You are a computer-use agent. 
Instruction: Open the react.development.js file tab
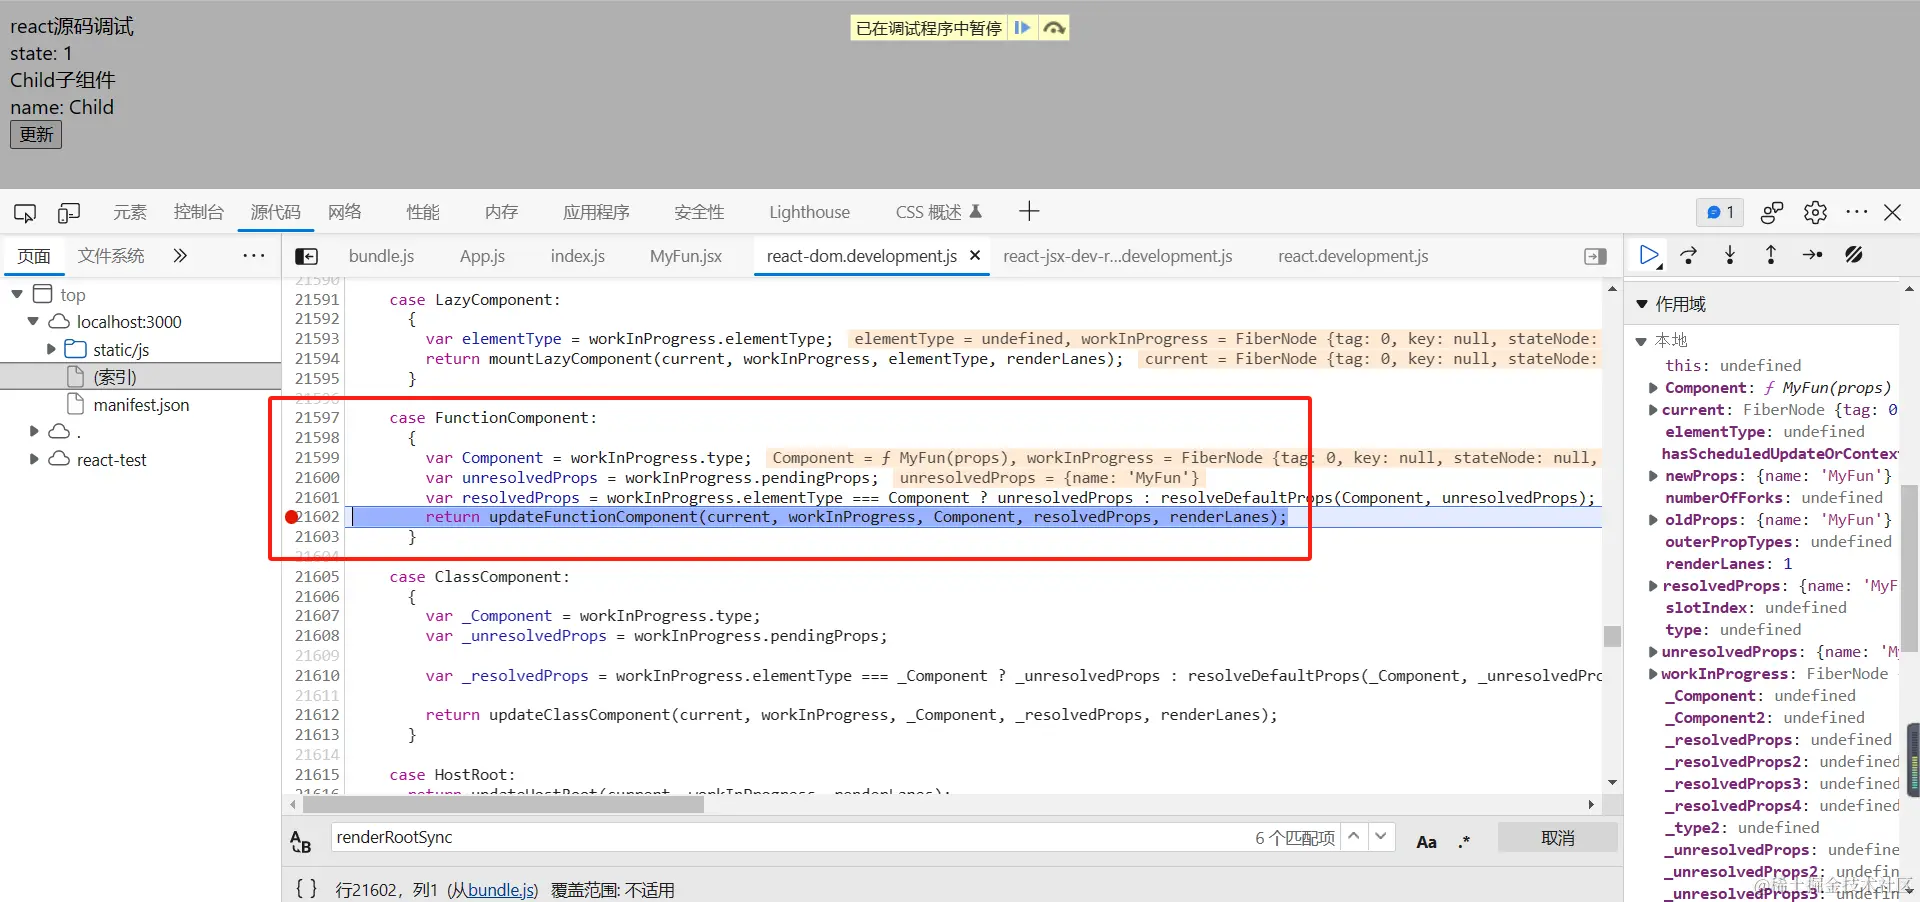coord(1353,256)
